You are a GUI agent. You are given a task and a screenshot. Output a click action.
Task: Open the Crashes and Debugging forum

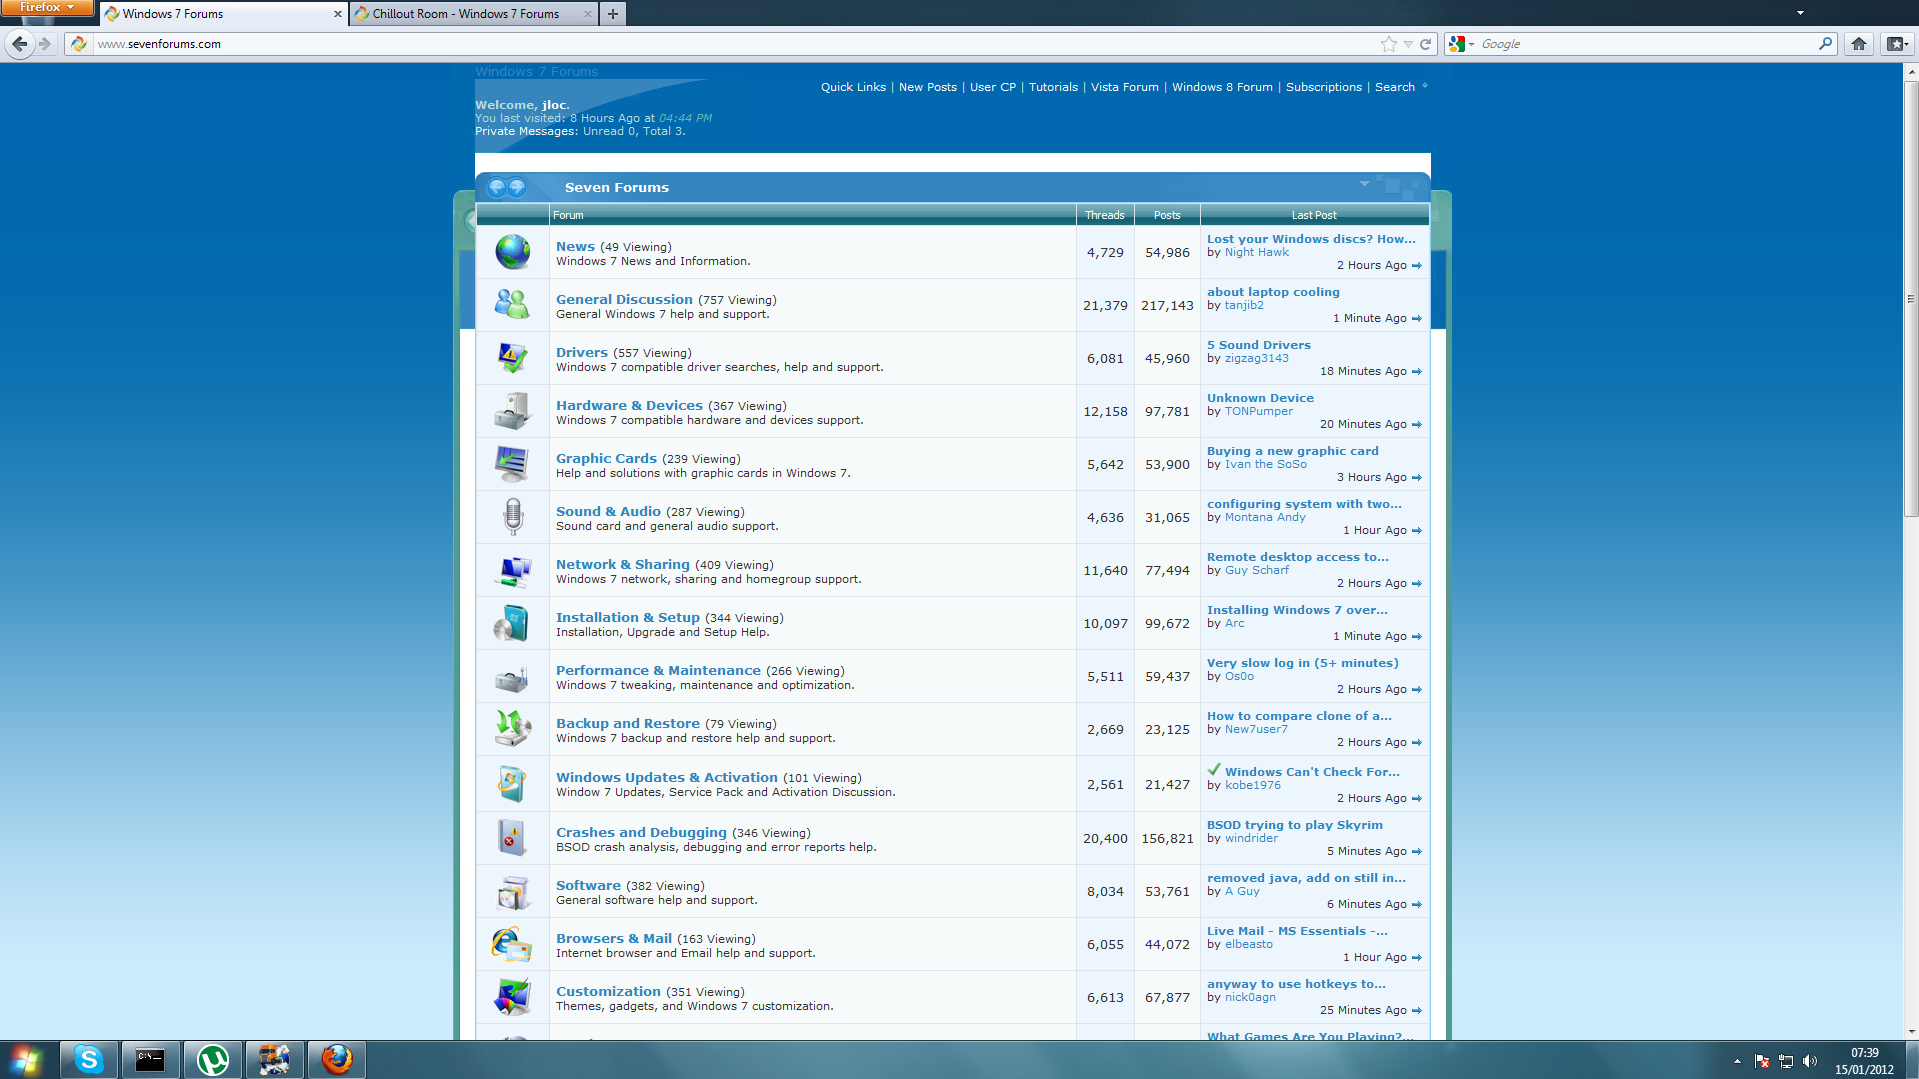[641, 832]
